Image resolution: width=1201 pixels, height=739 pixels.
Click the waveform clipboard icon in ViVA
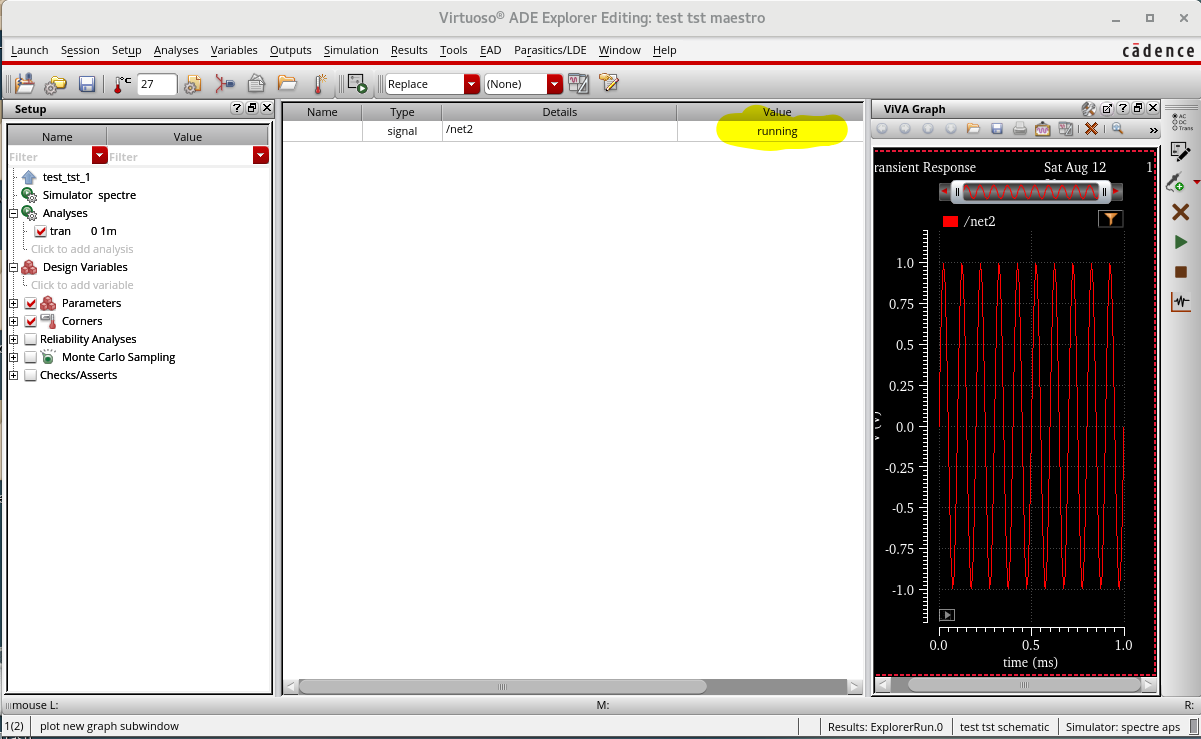coord(1042,128)
